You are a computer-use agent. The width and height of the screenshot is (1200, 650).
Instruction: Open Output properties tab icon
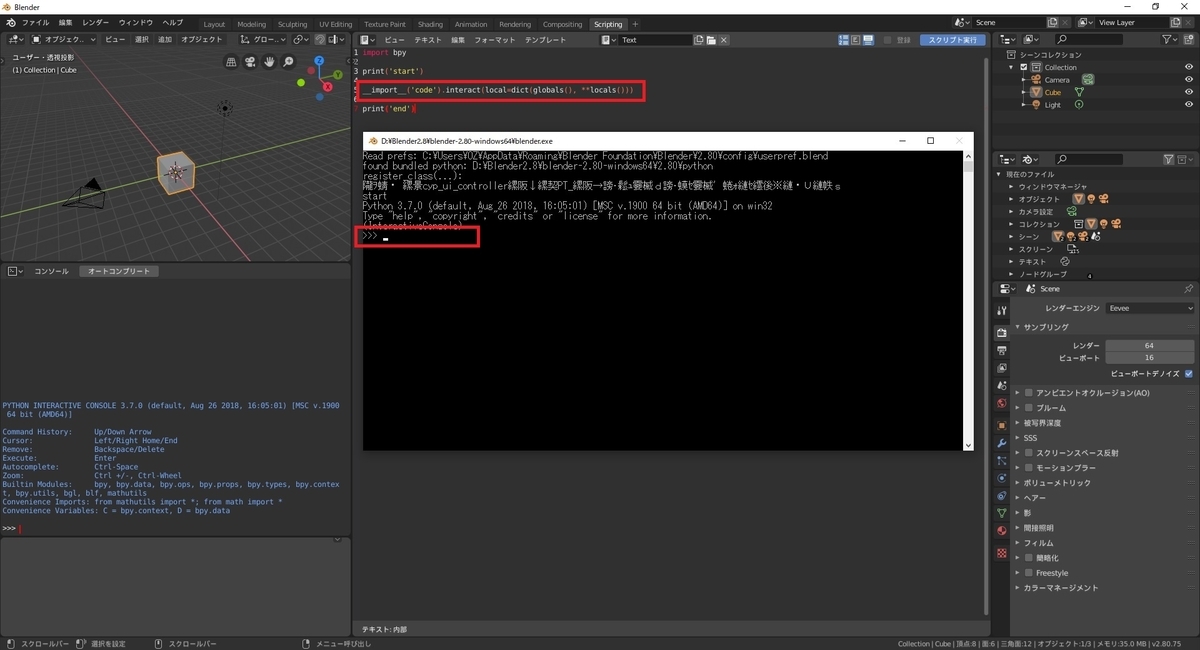point(1001,350)
